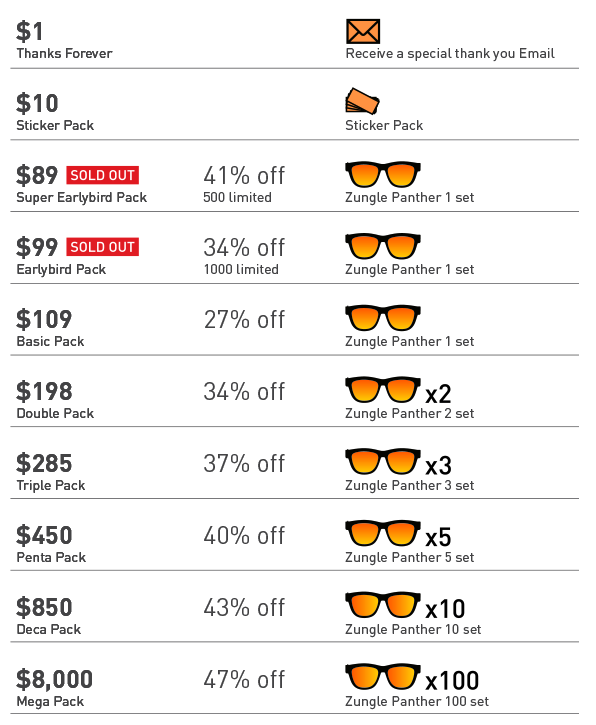Click sunglasses icon in Earlybird Pack row
The height and width of the screenshot is (725, 596).
click(x=383, y=246)
